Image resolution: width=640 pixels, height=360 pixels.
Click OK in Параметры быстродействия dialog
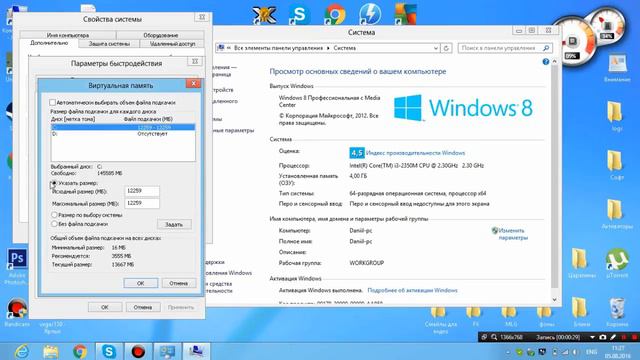[105, 307]
